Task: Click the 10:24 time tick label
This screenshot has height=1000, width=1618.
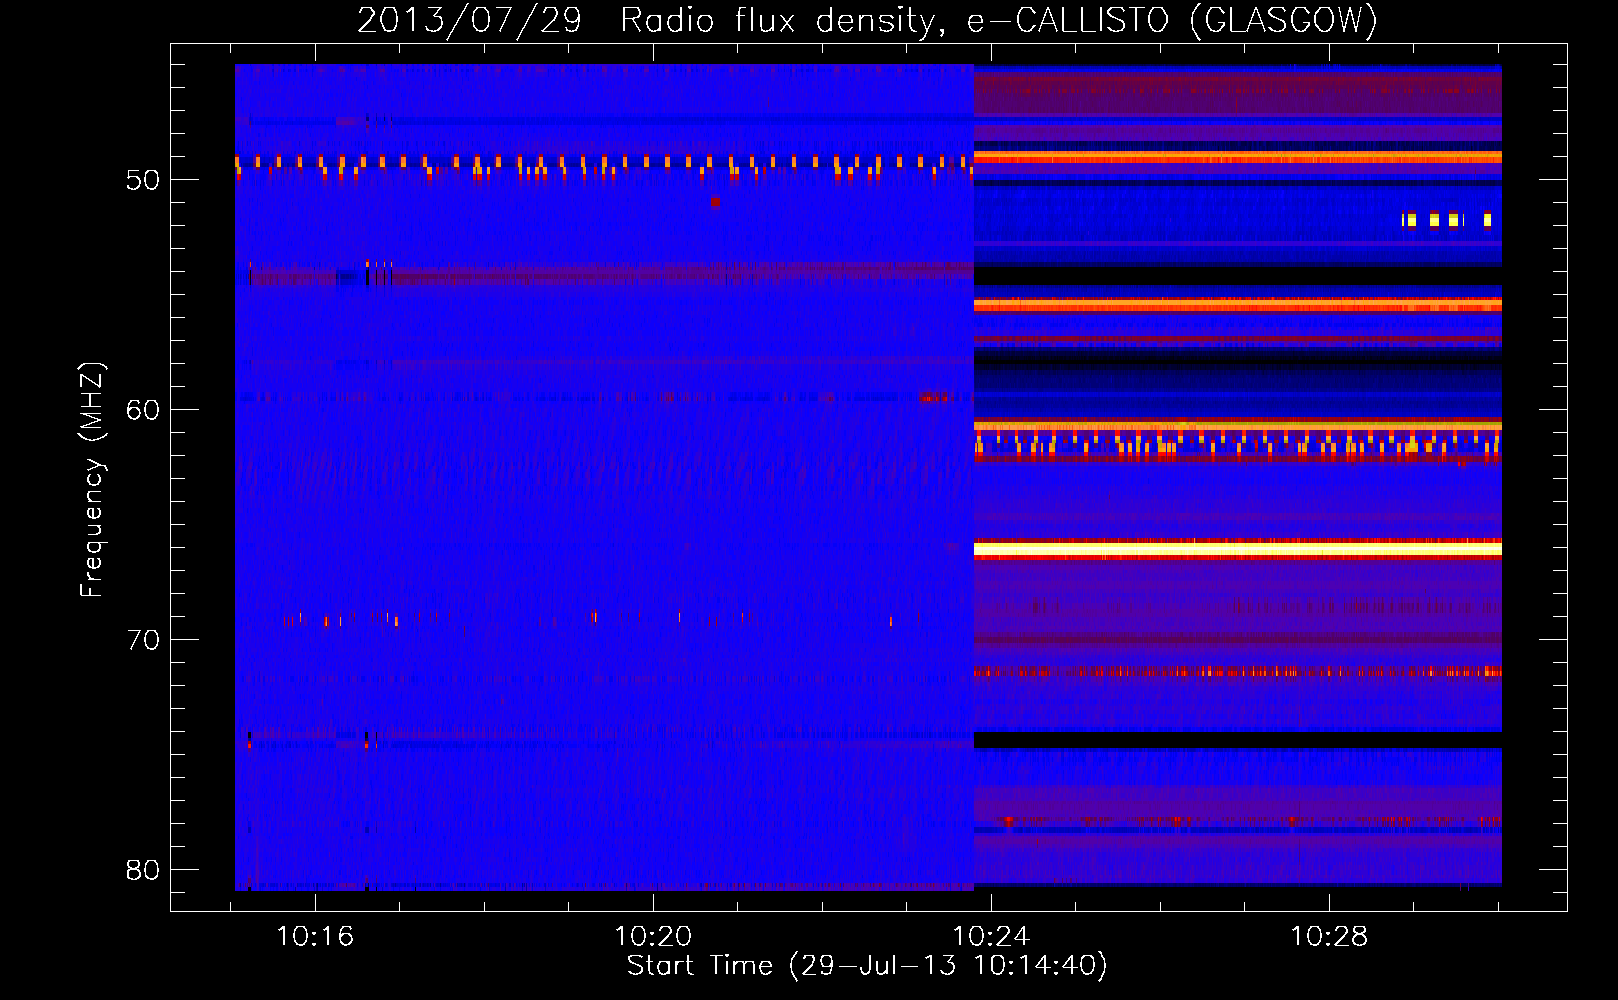Action: pos(991,937)
